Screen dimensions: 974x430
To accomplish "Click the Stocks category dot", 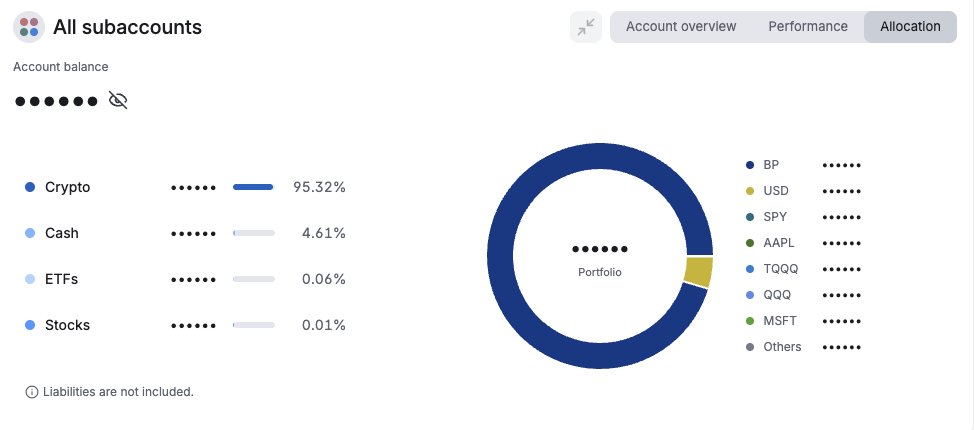I will 30,325.
